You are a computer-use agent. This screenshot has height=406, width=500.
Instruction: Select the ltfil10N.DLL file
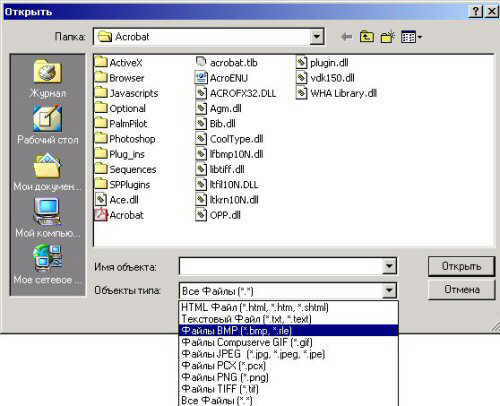point(227,184)
